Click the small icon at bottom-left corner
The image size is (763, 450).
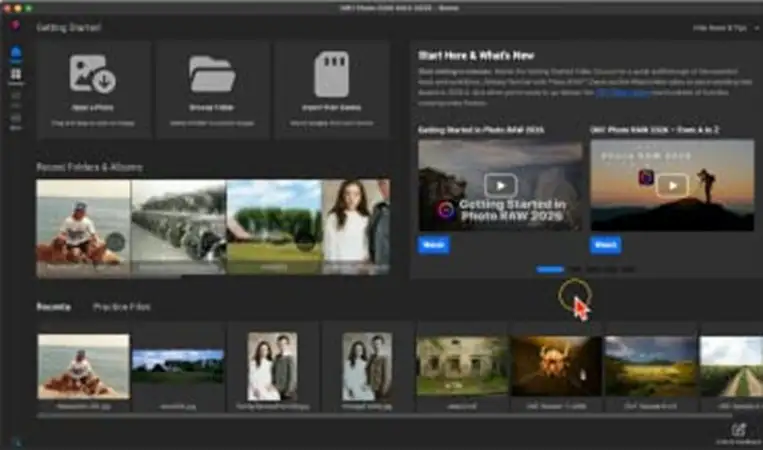[x=17, y=442]
